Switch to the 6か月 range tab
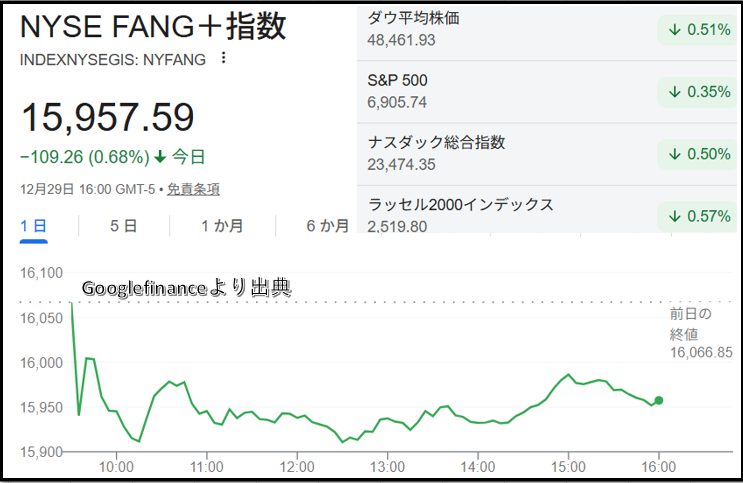743x483 pixels. pyautogui.click(x=327, y=226)
